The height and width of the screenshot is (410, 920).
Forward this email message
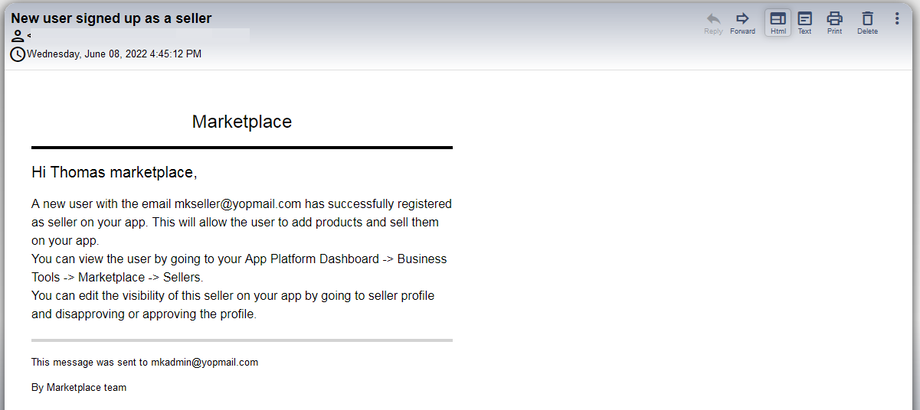click(x=742, y=19)
